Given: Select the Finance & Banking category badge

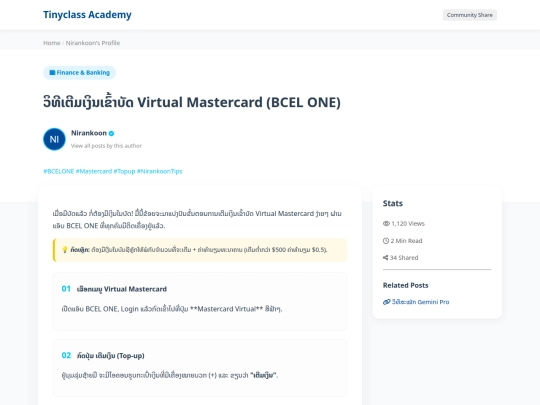Looking at the screenshot, I should (x=80, y=73).
